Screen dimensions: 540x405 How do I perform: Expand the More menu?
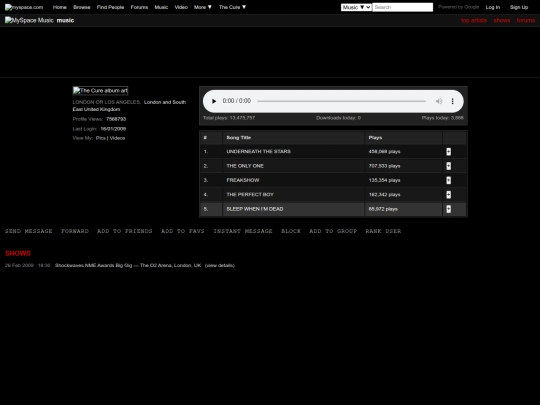202,7
